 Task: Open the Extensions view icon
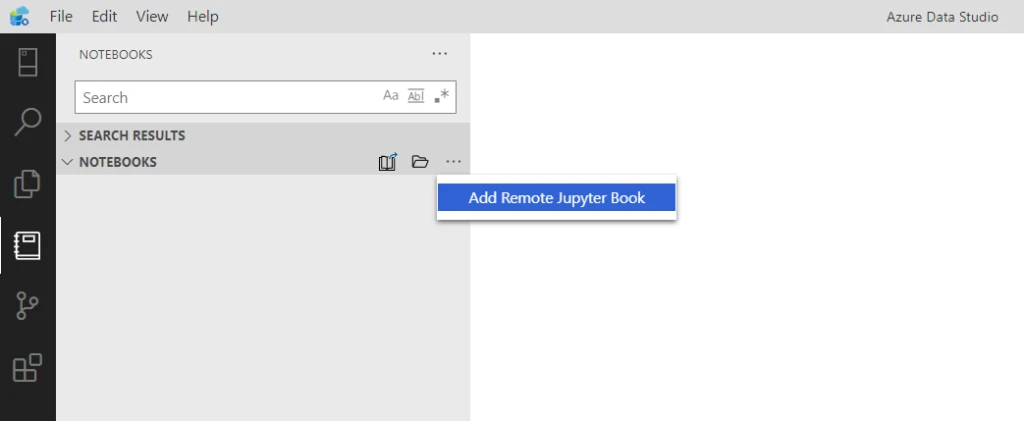[x=27, y=368]
